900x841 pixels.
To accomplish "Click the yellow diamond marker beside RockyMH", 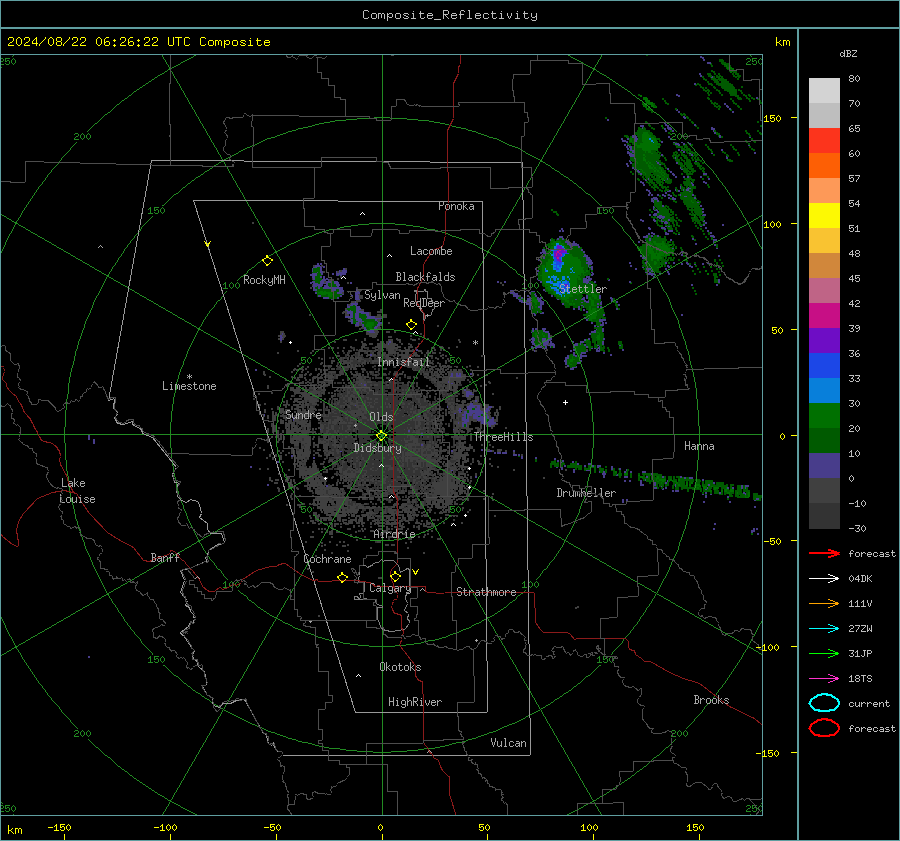I will click(x=267, y=261).
